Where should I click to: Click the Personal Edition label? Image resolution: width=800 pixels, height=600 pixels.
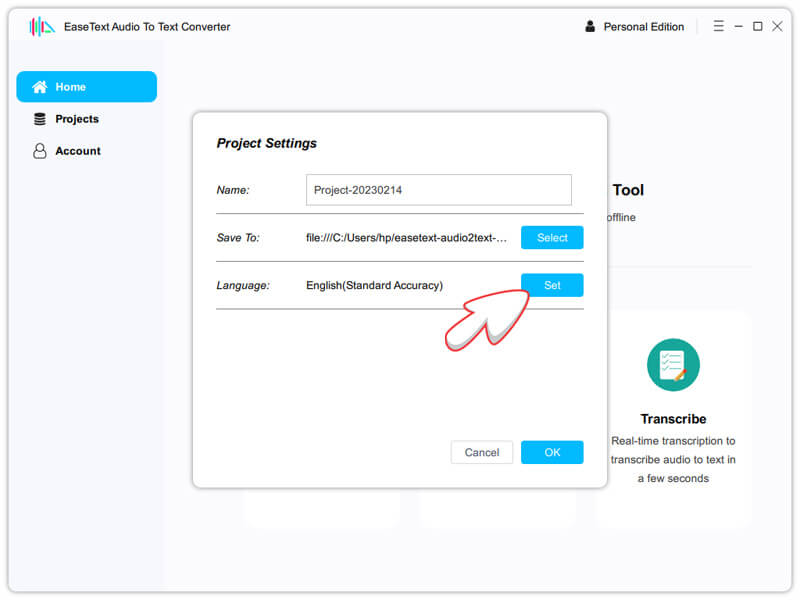[644, 27]
